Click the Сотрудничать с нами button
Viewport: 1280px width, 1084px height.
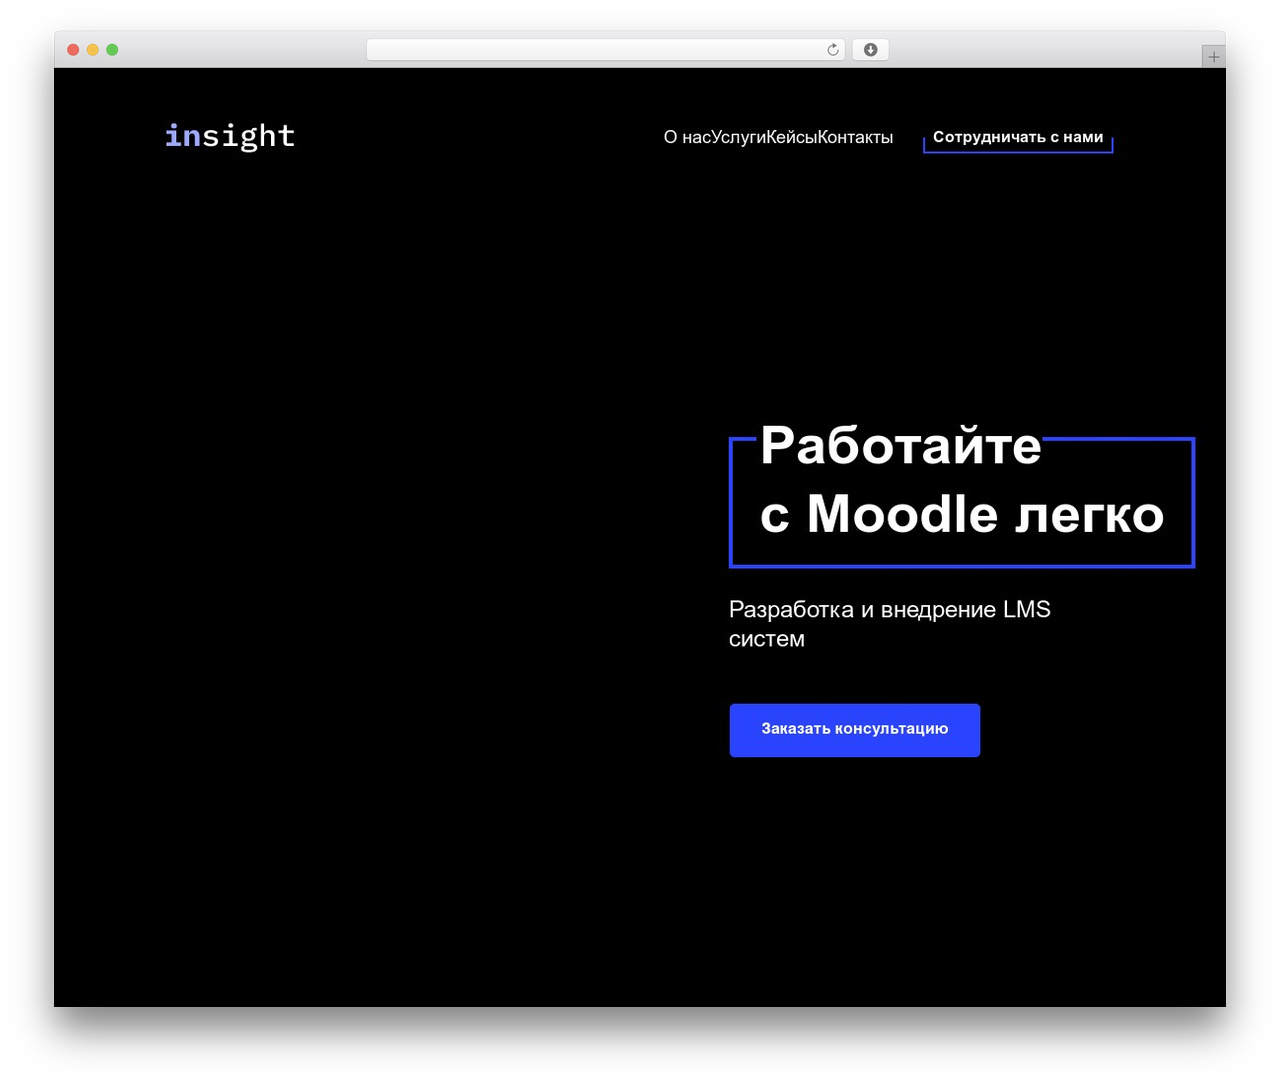[x=1018, y=138]
